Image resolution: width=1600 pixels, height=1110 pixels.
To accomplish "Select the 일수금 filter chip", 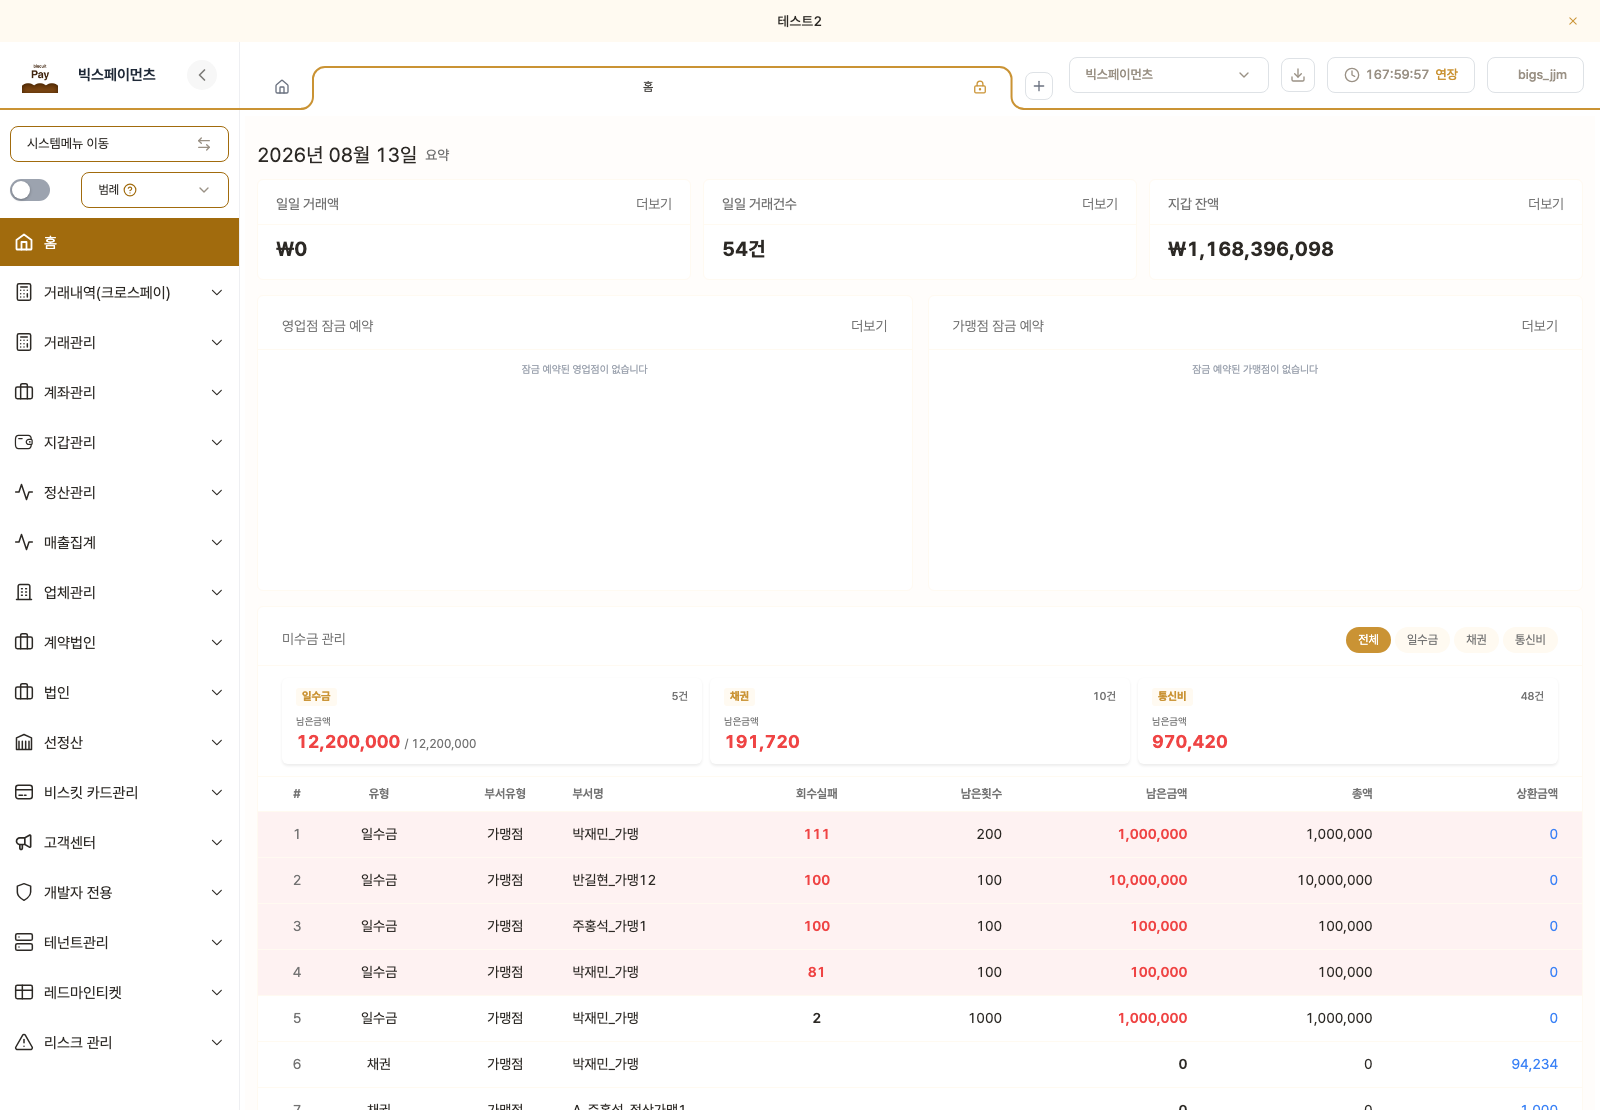I will click(1422, 640).
